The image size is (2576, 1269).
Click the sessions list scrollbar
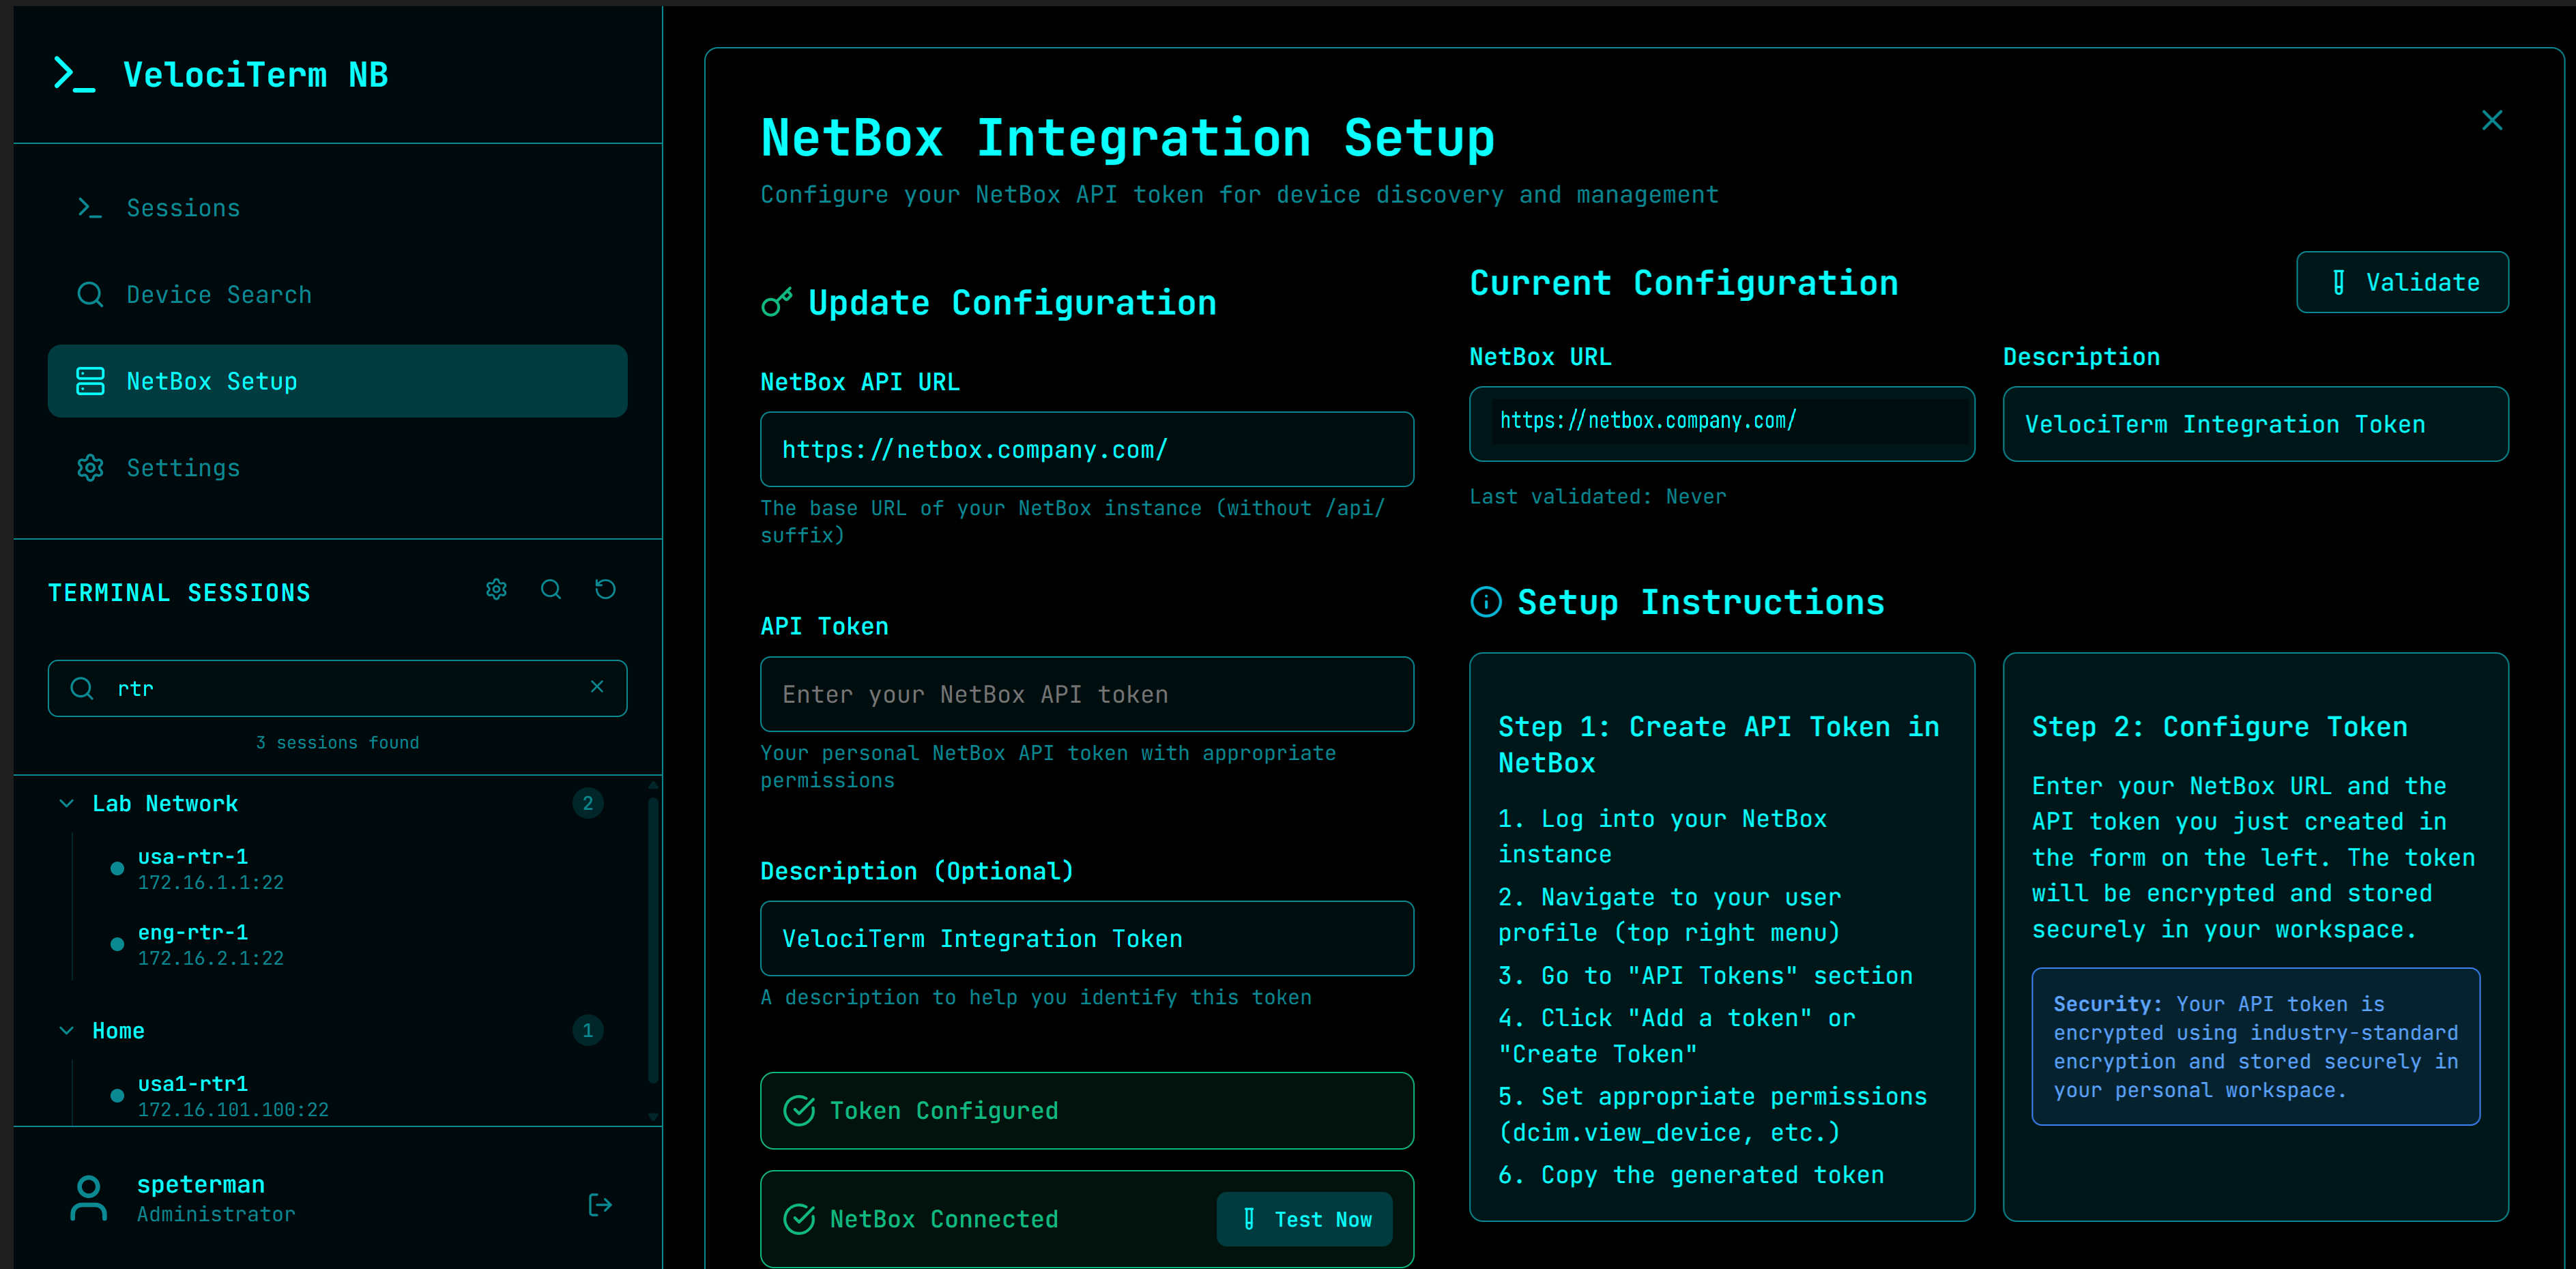pos(653,940)
